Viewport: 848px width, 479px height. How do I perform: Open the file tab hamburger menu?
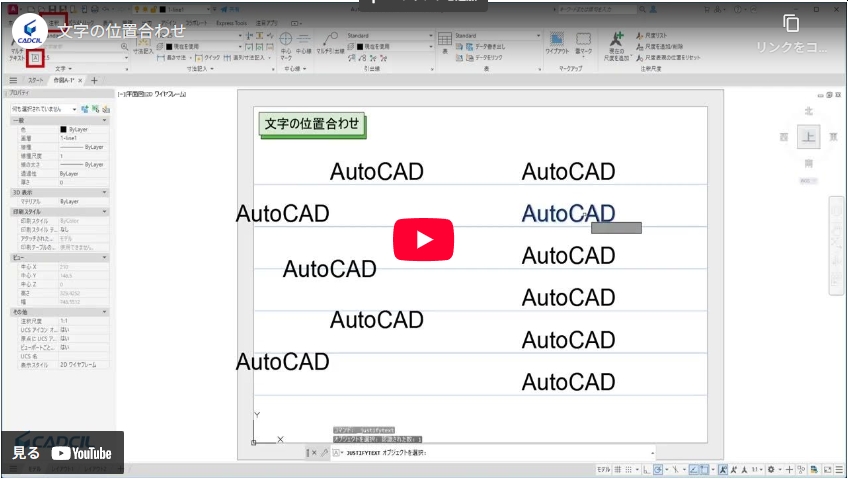point(13,81)
